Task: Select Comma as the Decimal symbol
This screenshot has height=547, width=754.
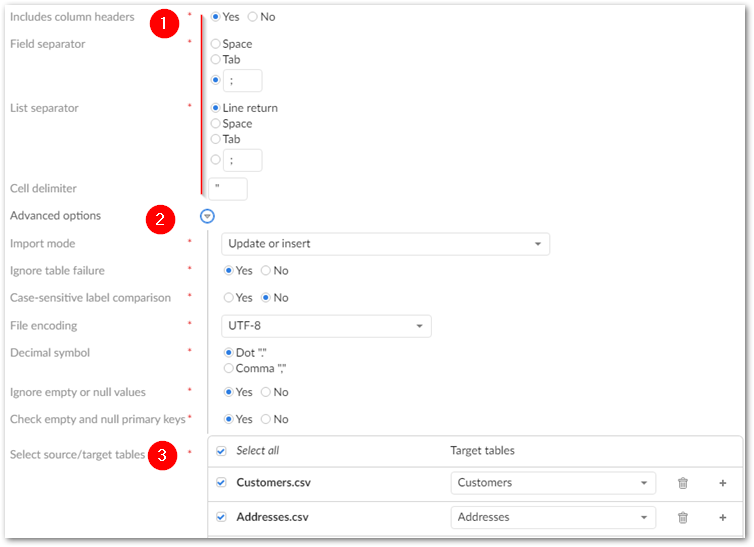Action: [x=229, y=369]
